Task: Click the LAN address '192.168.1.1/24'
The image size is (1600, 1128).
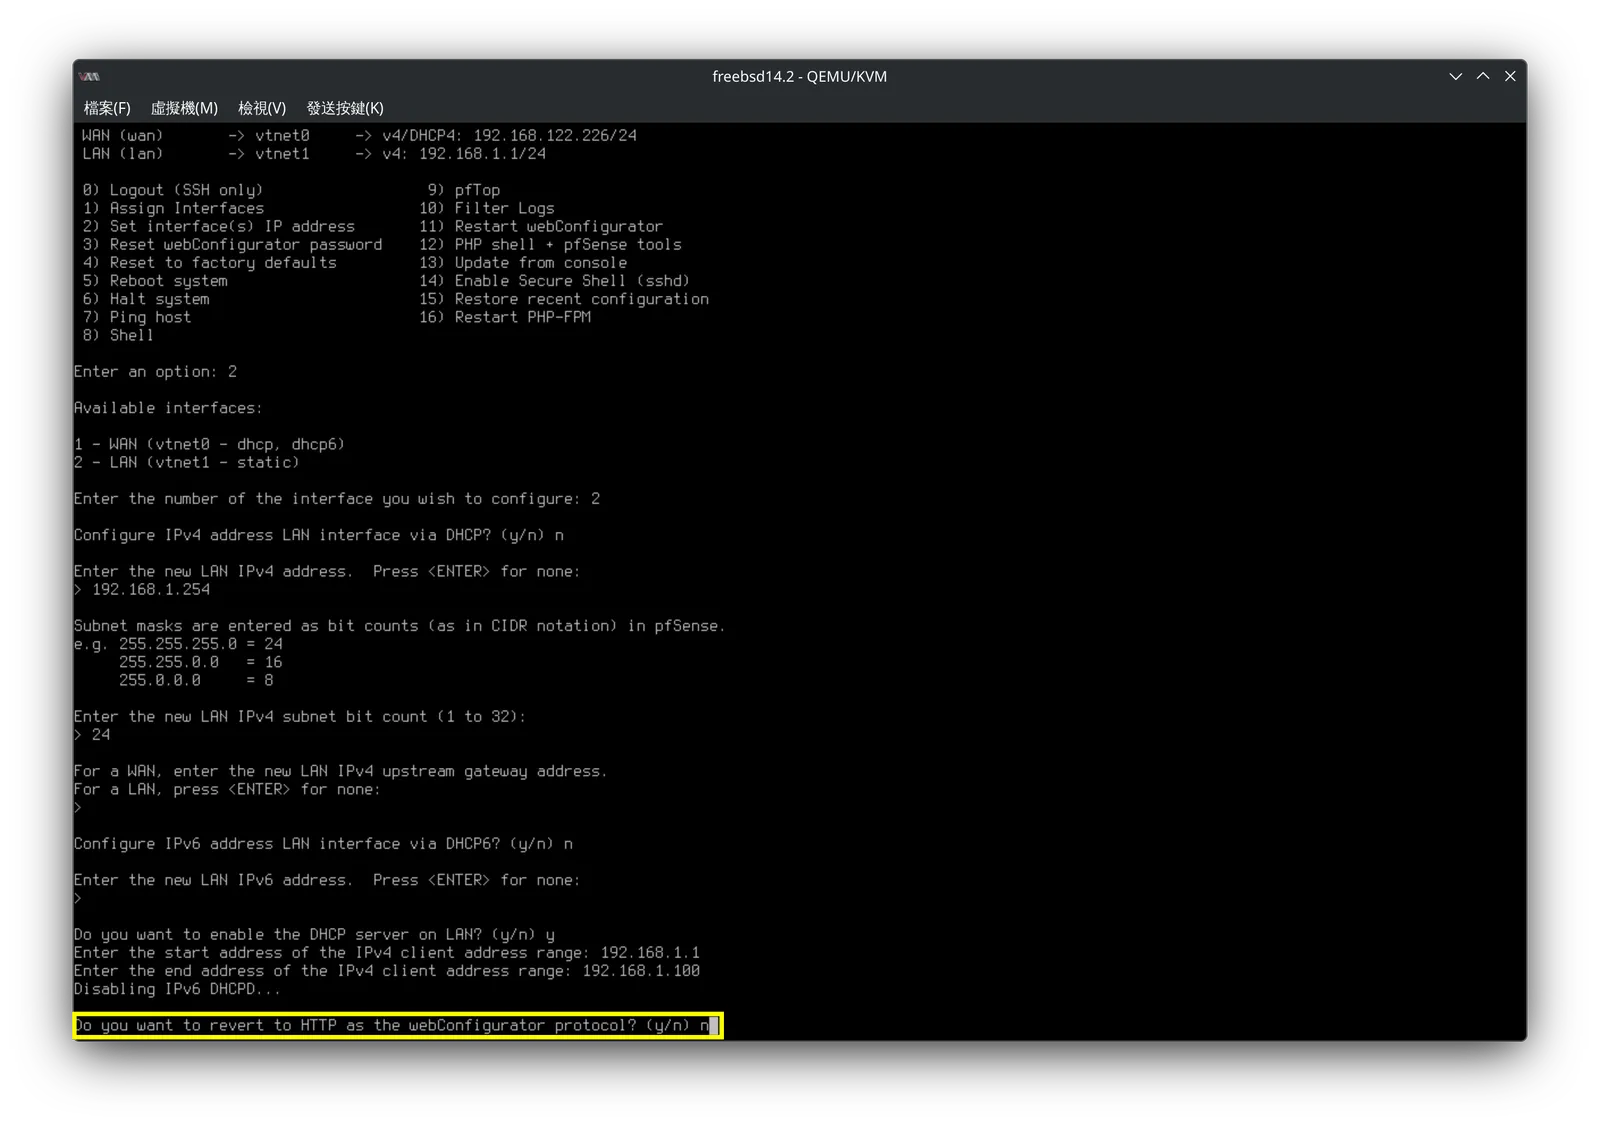Action: pos(482,154)
